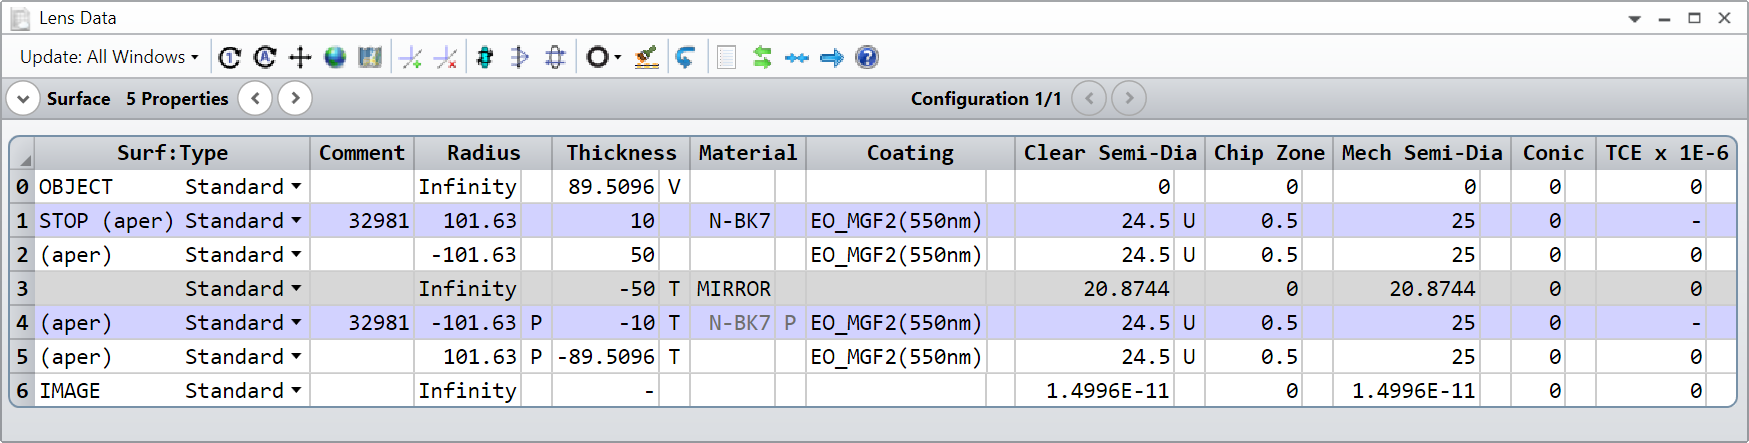Select the Chip Zone 0.5 cell in row 5
The image size is (1749, 443).
1253,357
